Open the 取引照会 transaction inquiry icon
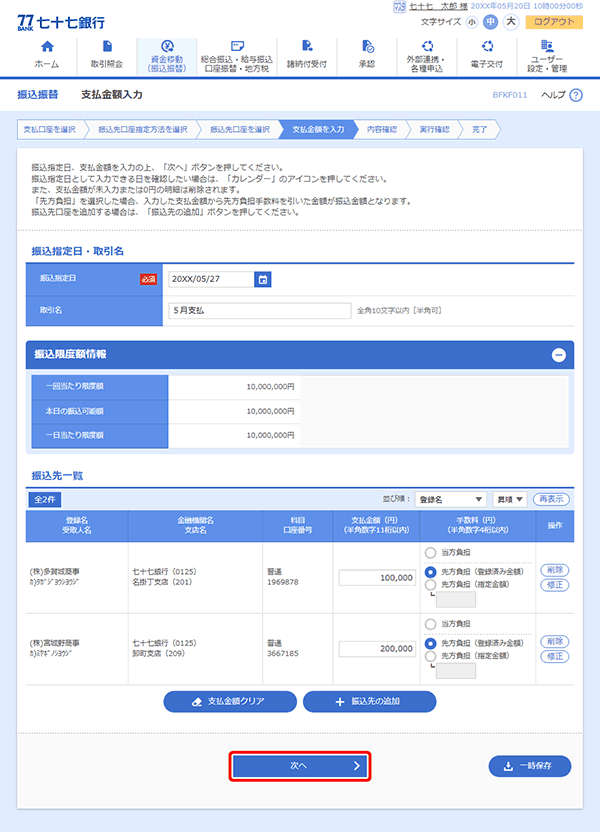 (106, 47)
